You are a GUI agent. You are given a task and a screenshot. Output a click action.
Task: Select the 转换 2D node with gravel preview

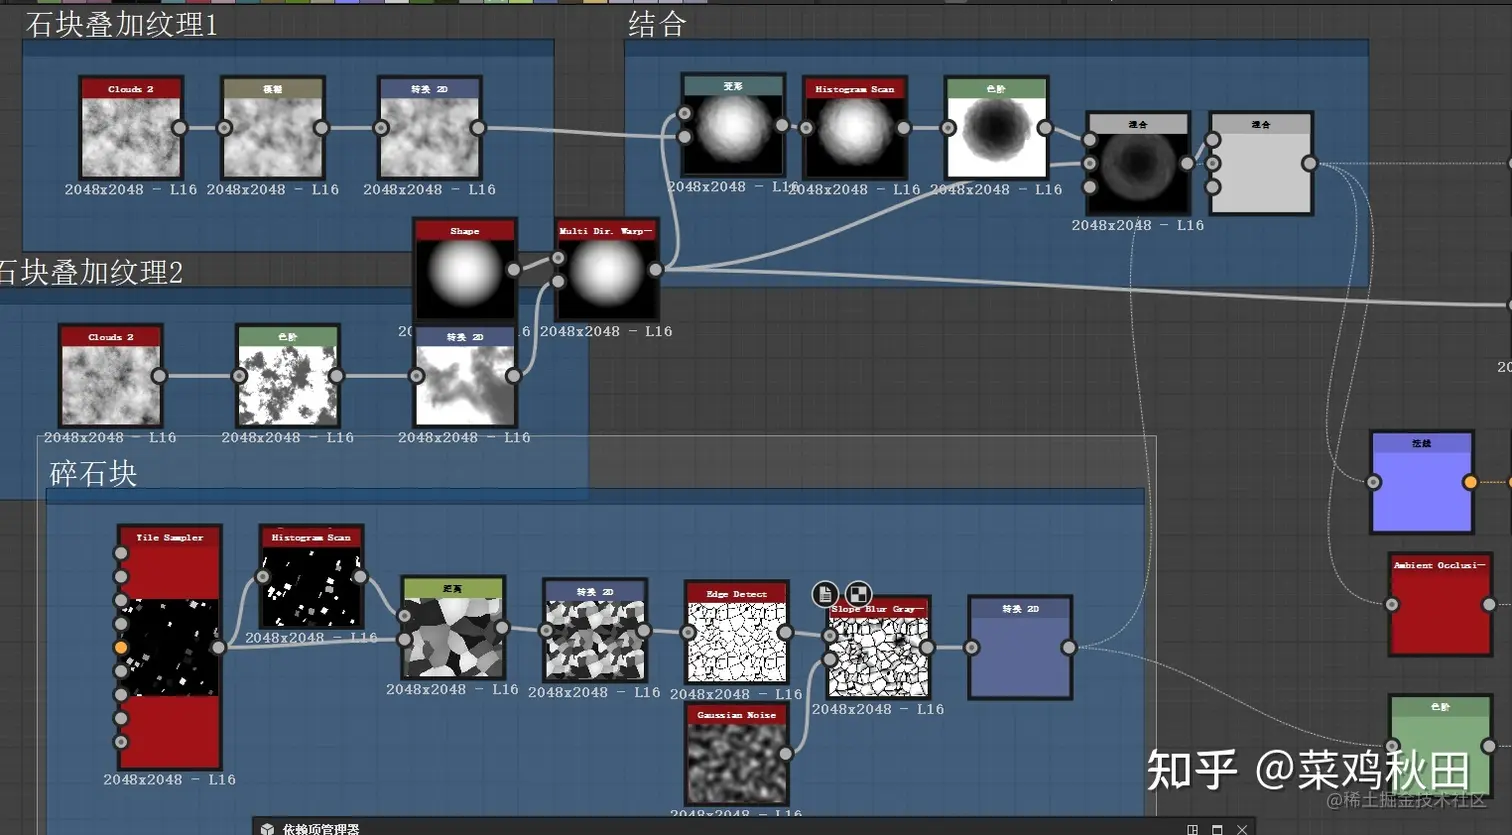[x=595, y=631]
